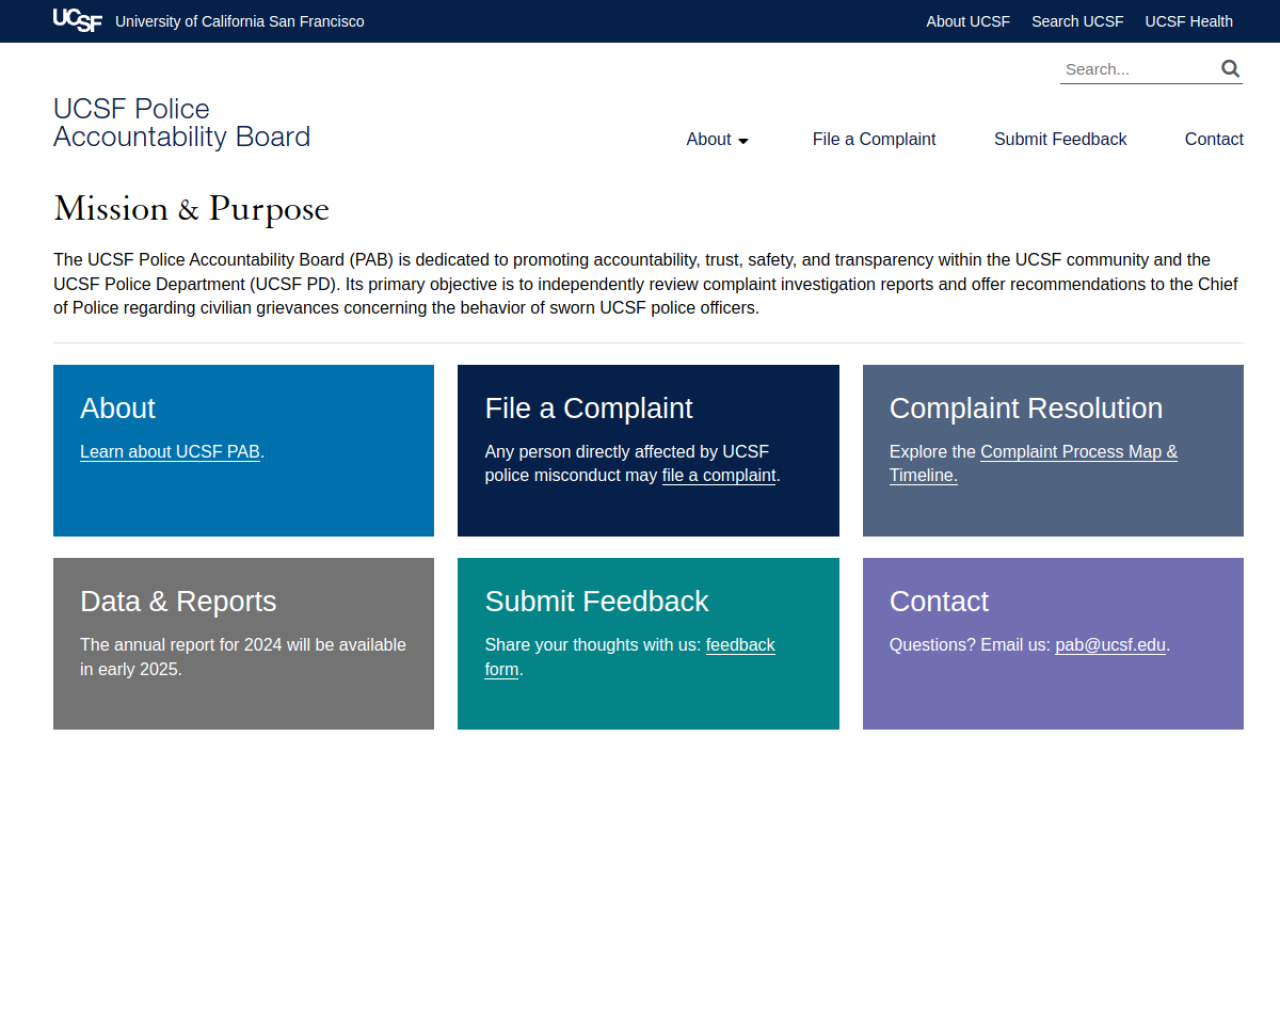Open Submit Feedback nav item

(1060, 139)
